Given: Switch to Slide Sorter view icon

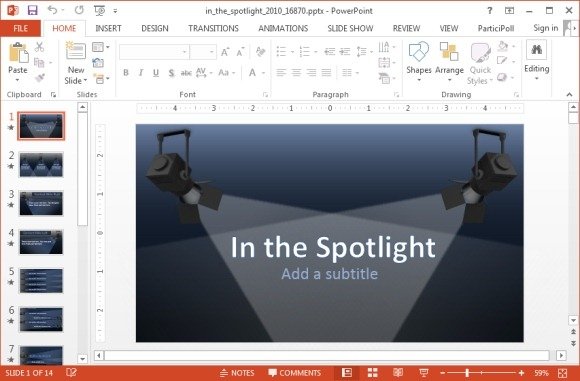Looking at the screenshot, I should (372, 372).
